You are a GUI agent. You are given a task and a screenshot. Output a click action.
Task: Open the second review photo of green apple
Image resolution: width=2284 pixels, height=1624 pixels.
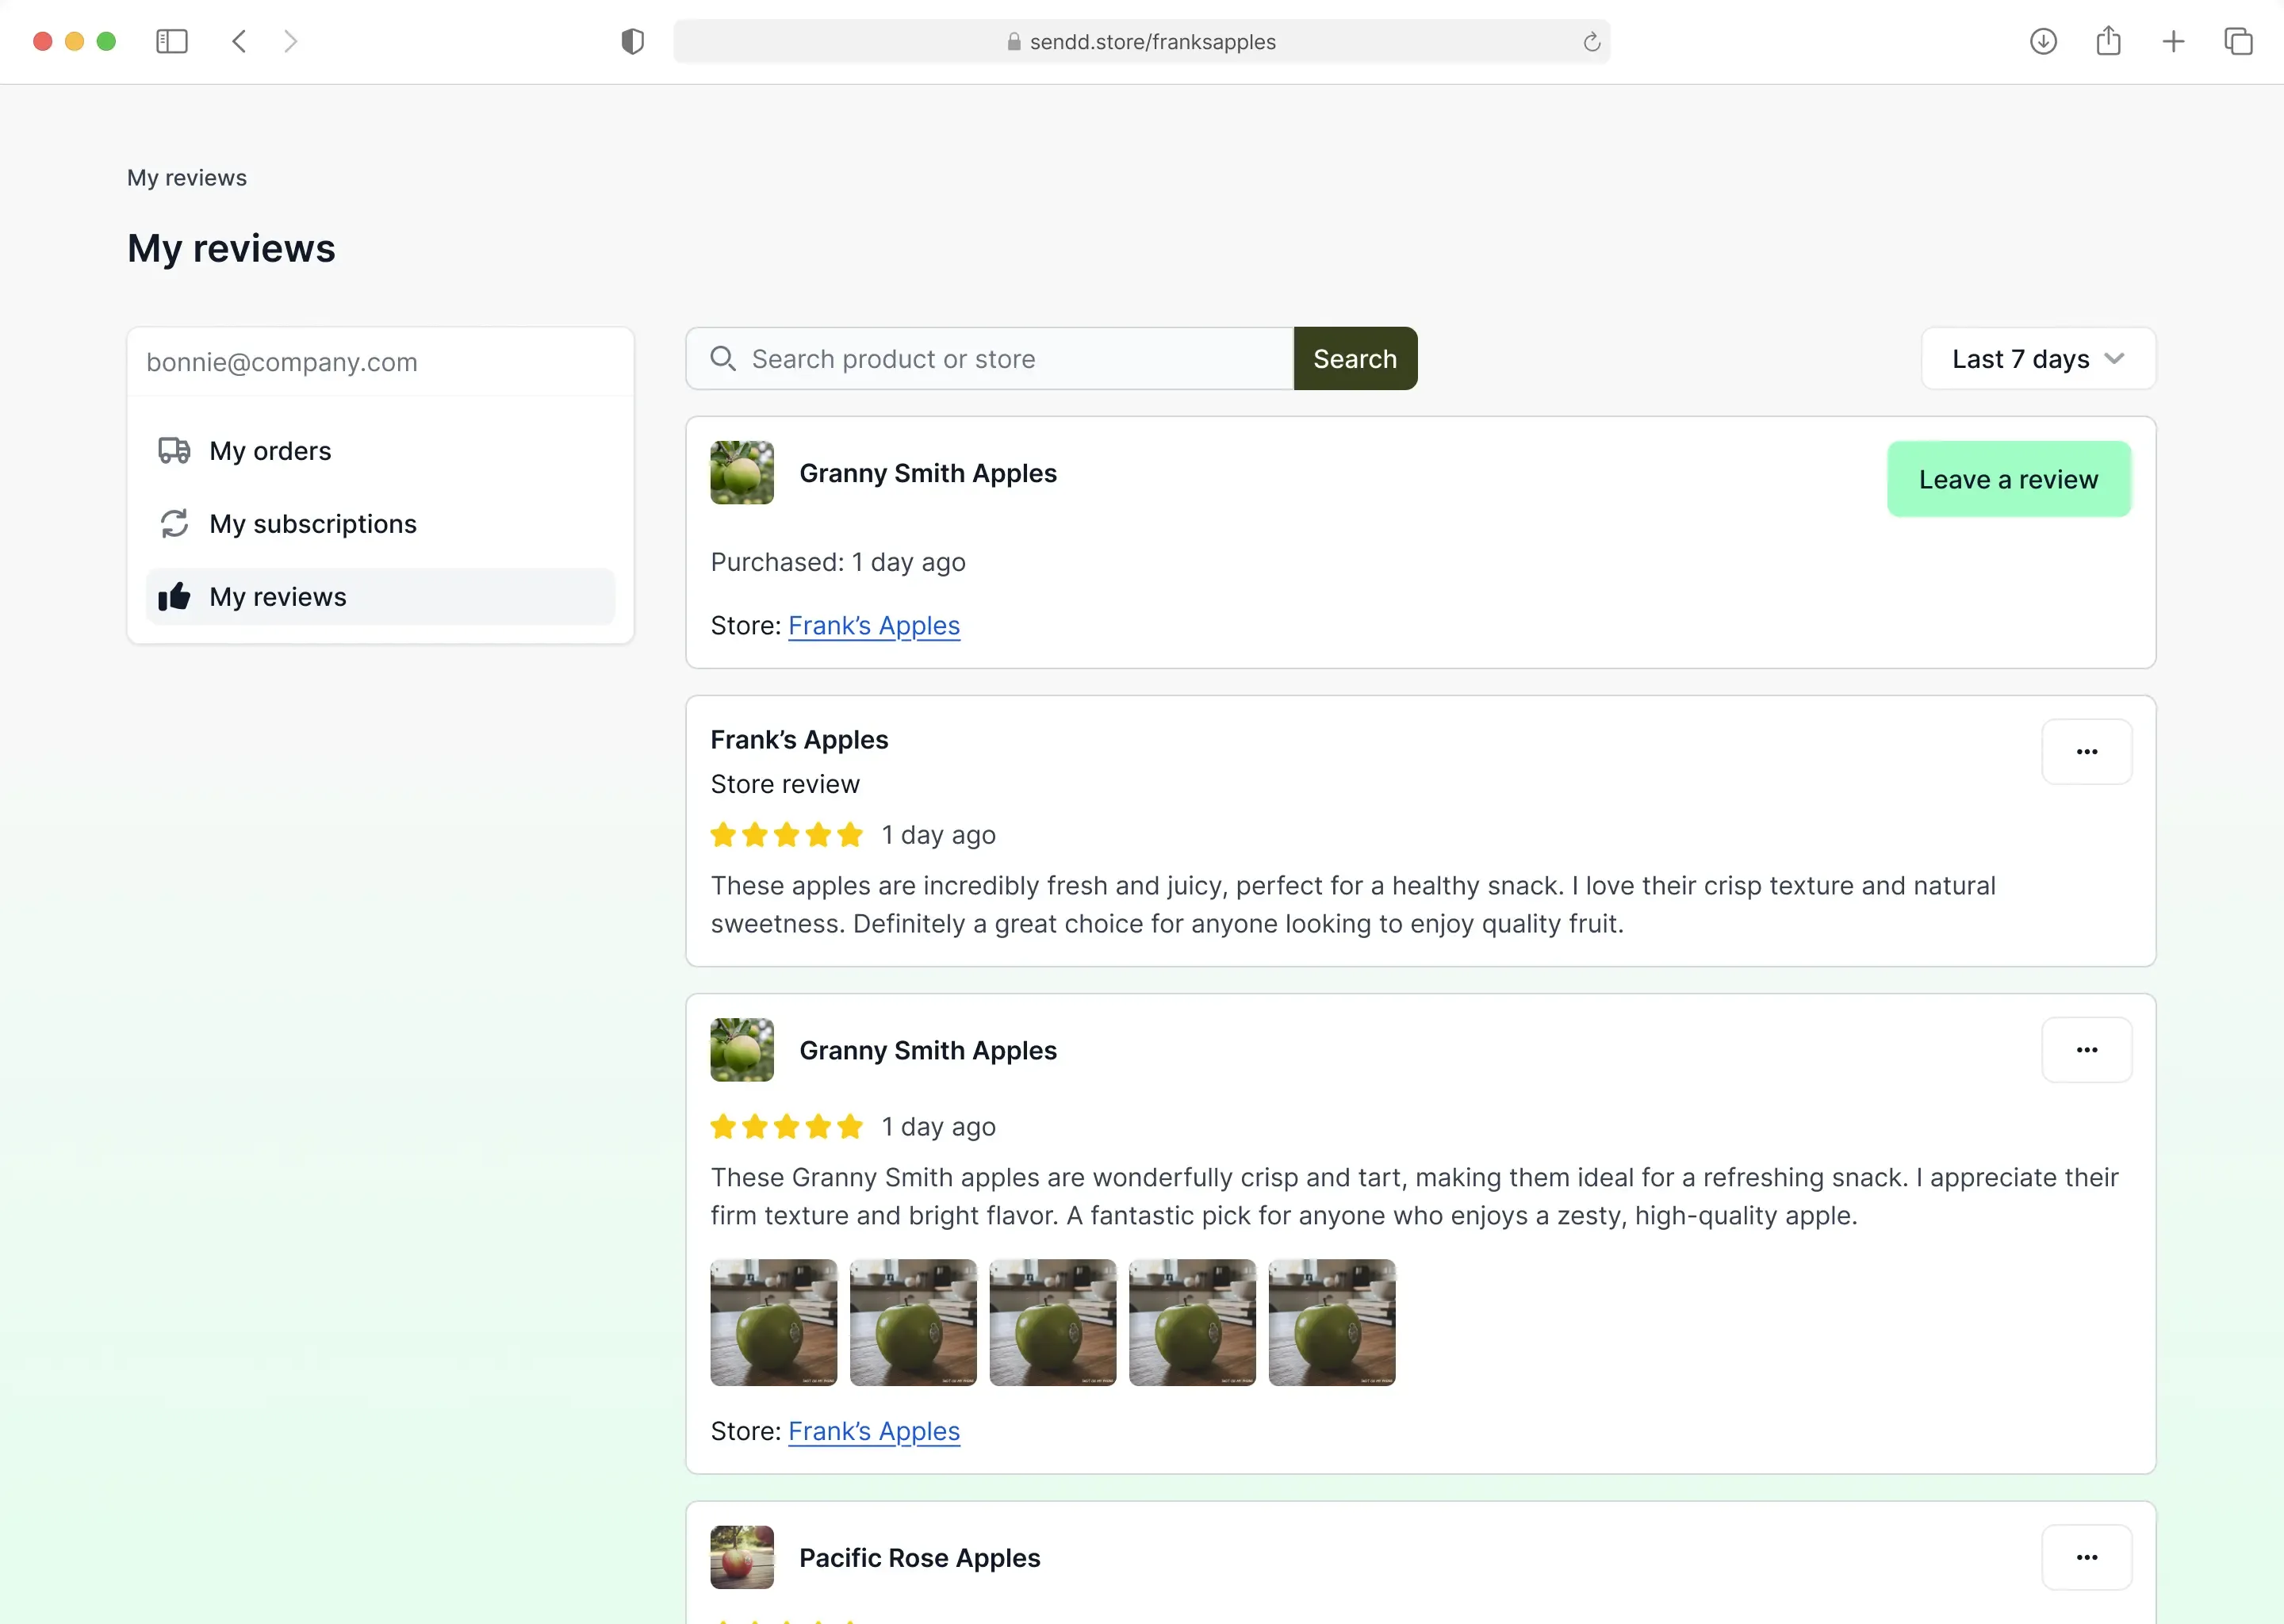tap(913, 1322)
